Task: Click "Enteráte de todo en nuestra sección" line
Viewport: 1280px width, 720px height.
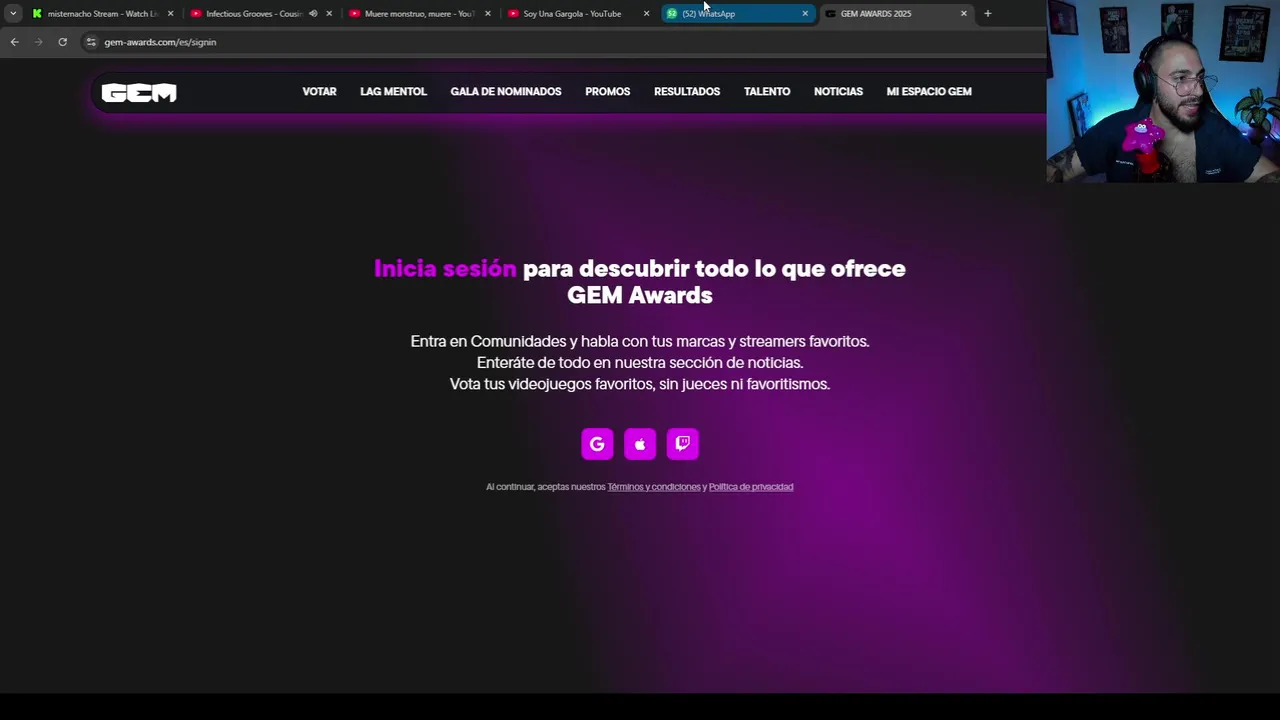Action: [640, 363]
